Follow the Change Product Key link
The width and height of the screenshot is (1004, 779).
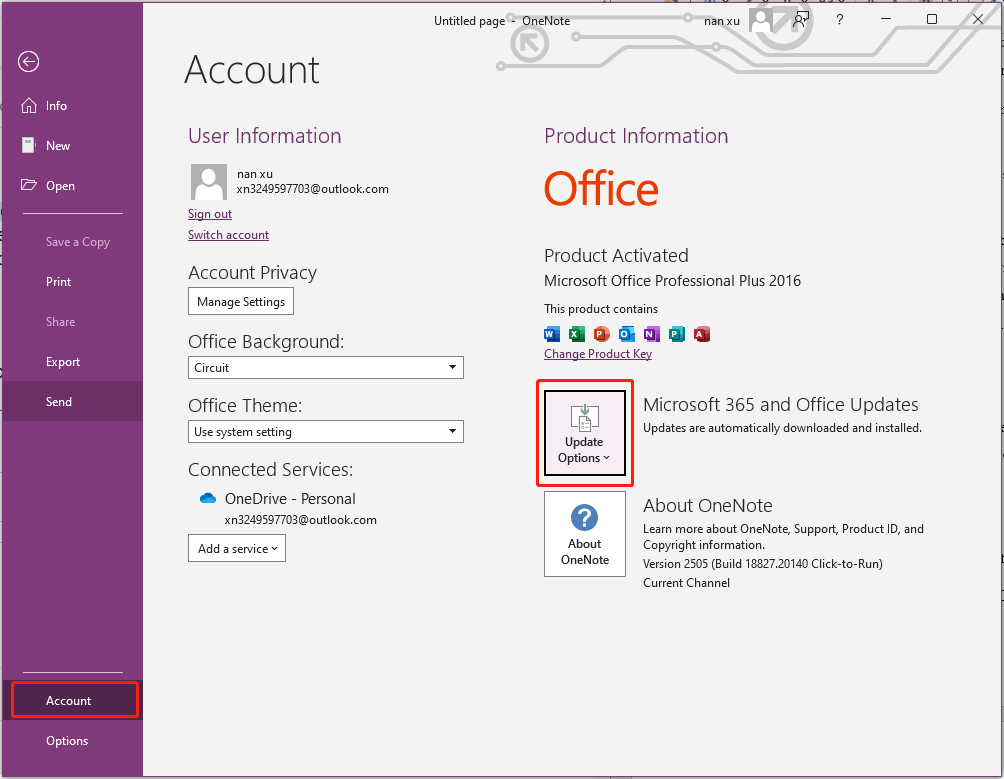click(x=598, y=354)
